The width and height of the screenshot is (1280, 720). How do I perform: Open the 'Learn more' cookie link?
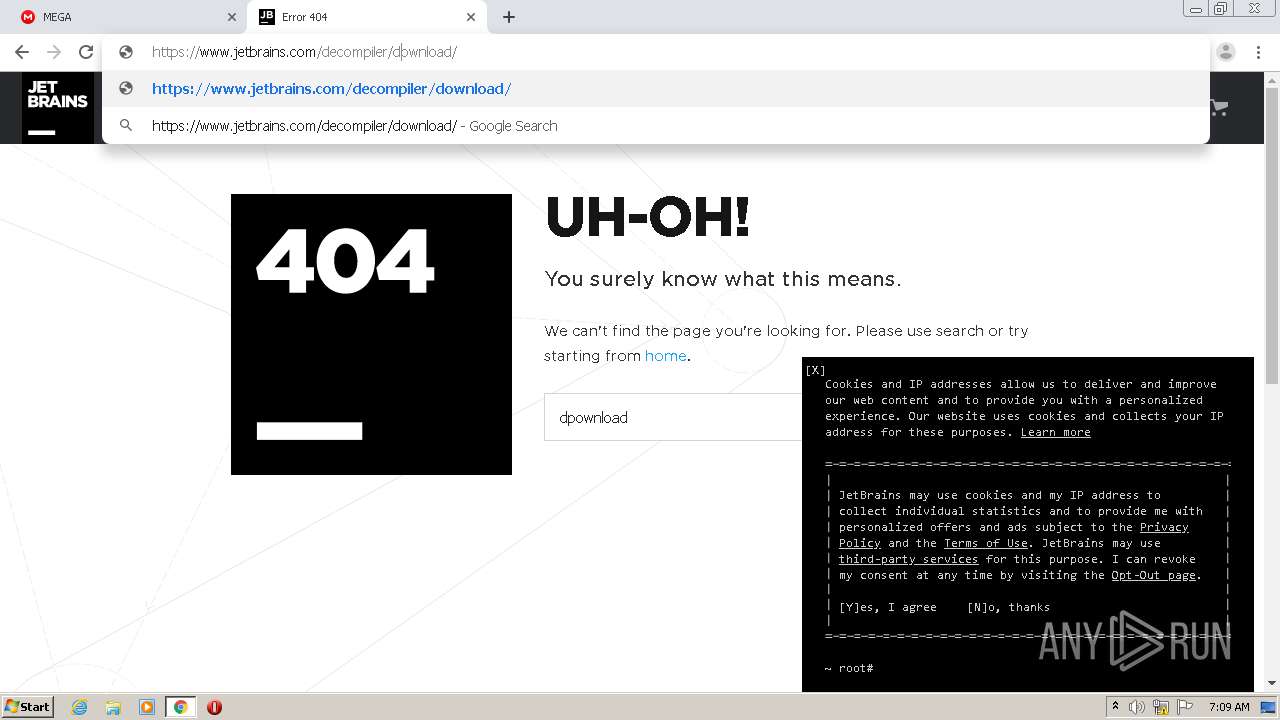point(1055,432)
